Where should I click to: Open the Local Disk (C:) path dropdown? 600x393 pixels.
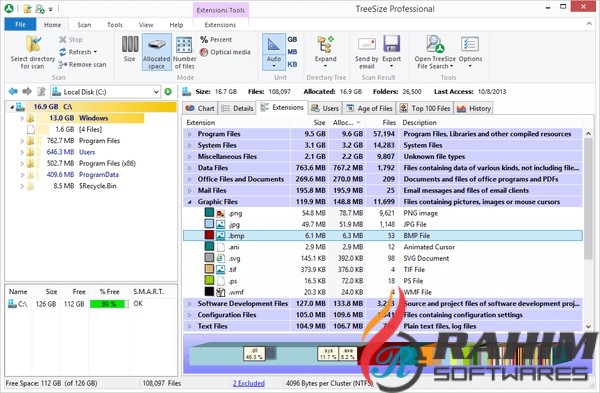tap(156, 92)
